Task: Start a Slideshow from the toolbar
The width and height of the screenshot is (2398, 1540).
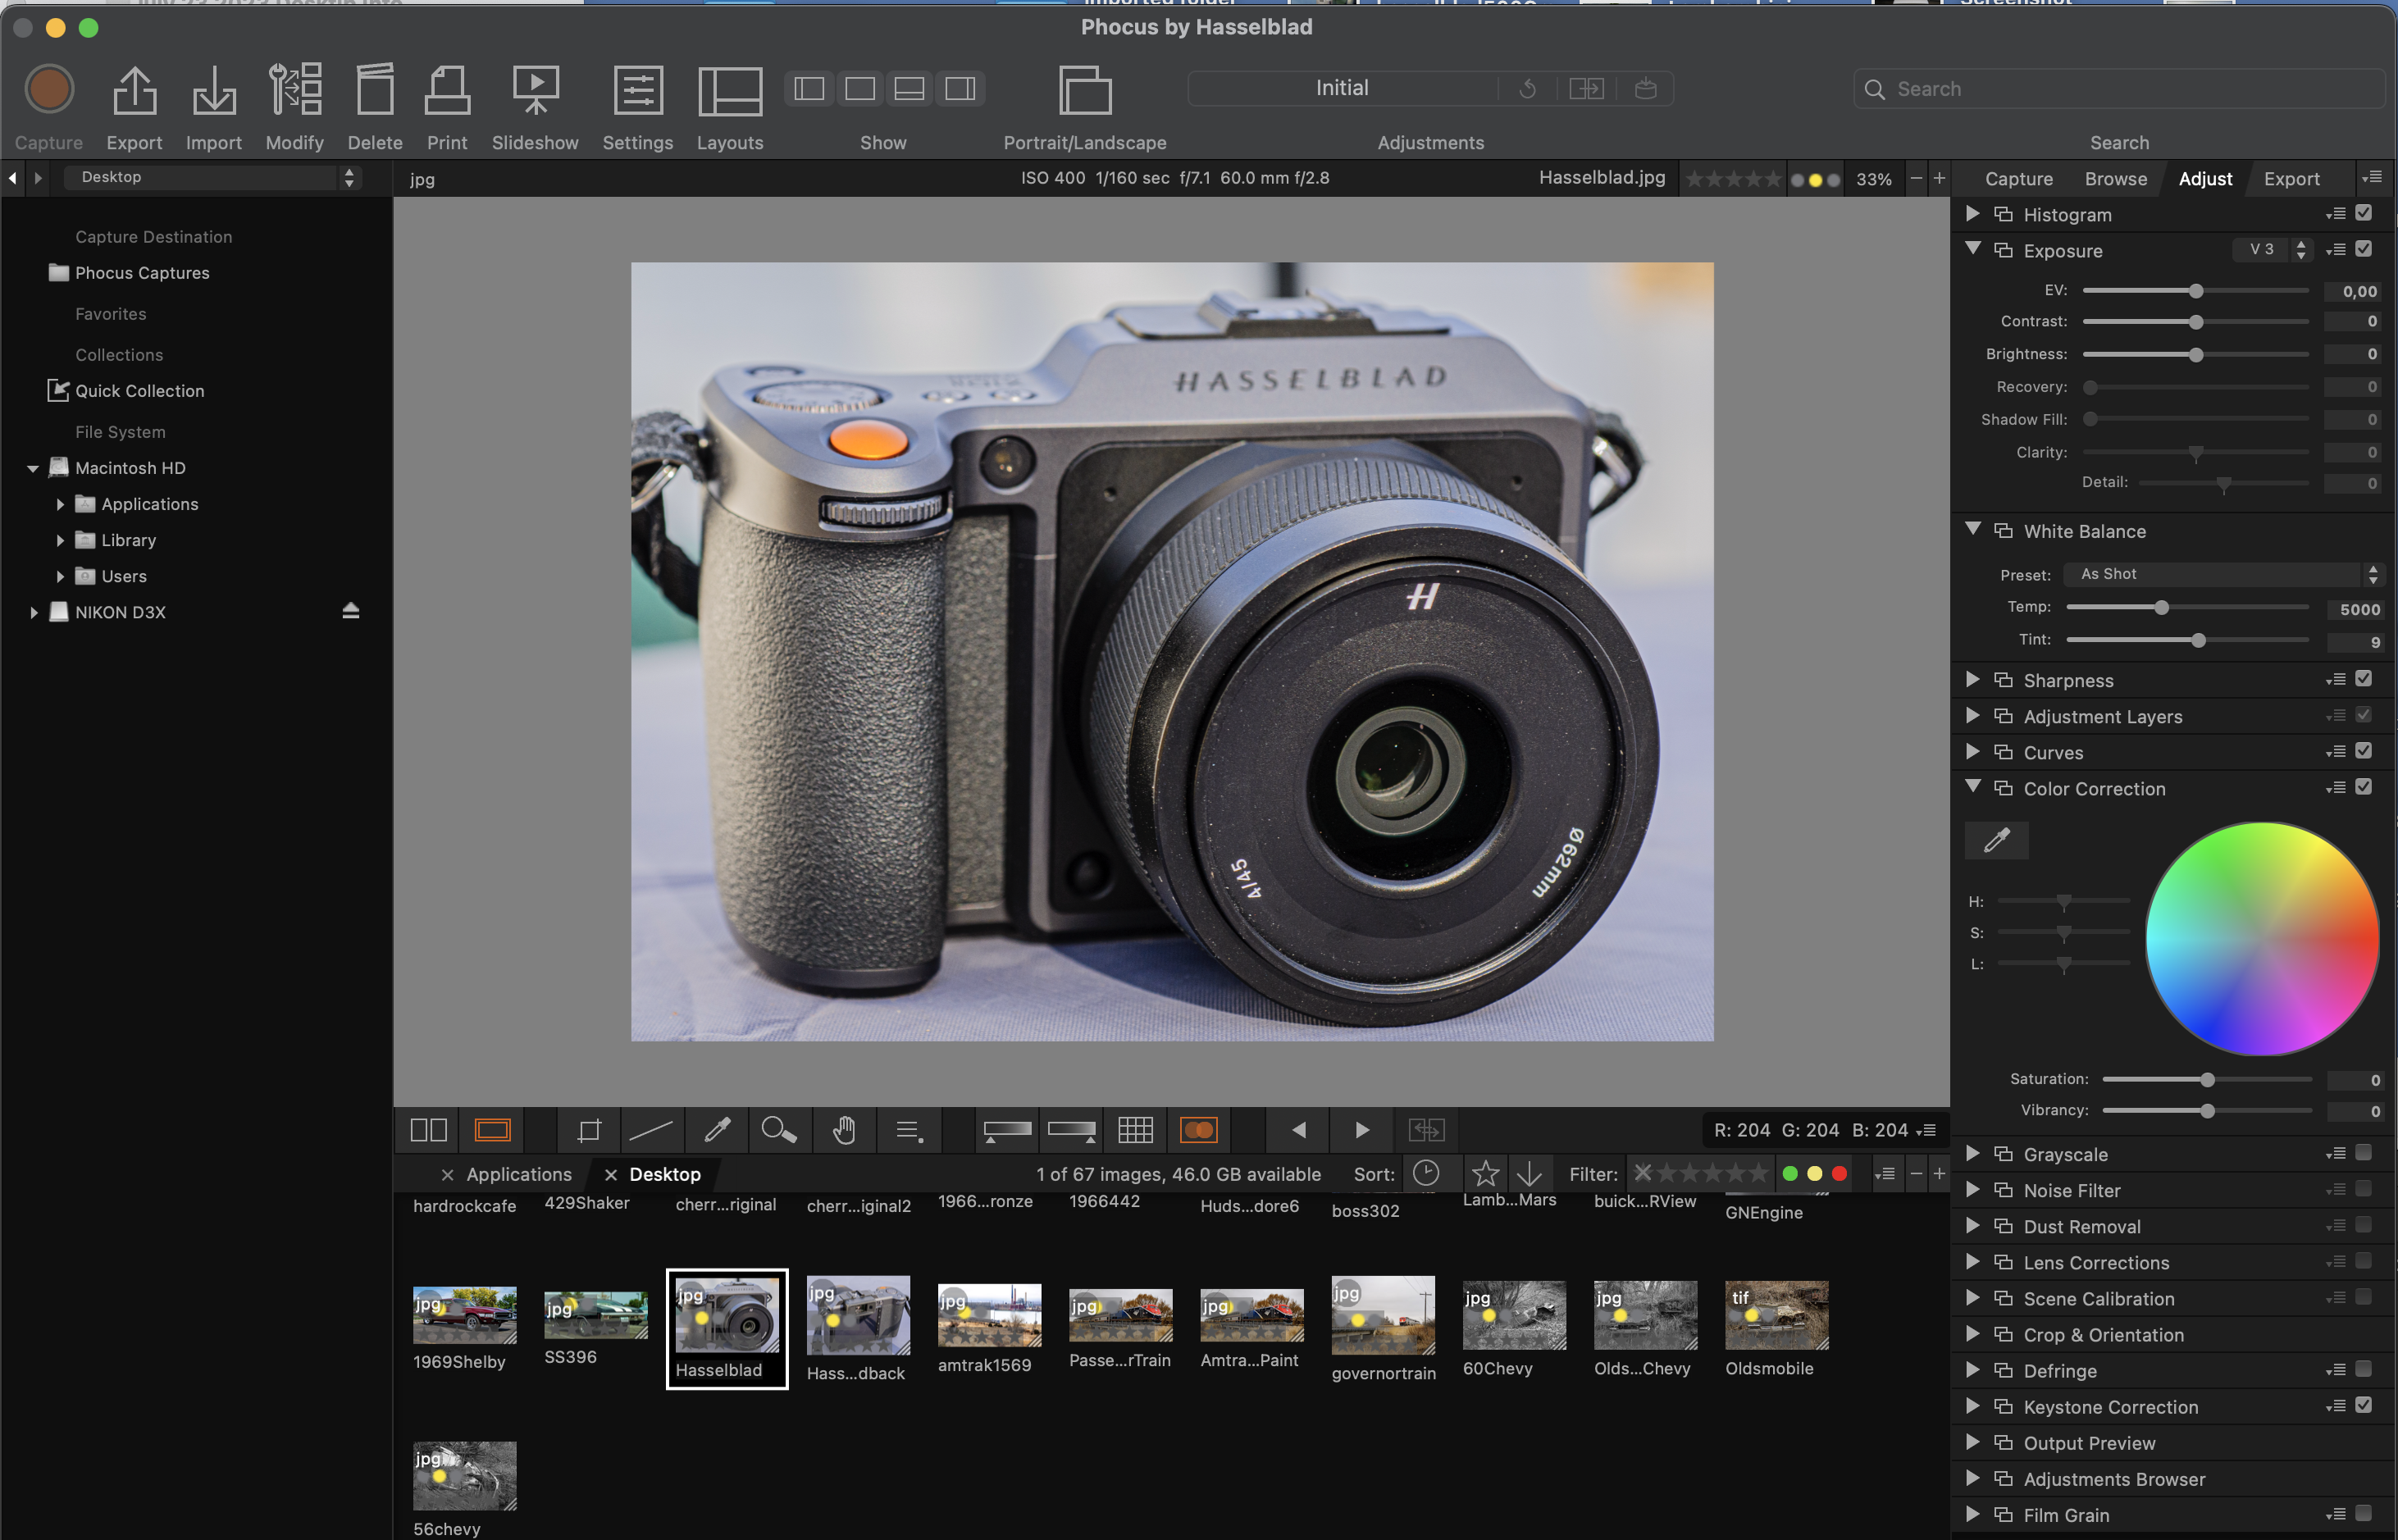Action: pos(535,92)
